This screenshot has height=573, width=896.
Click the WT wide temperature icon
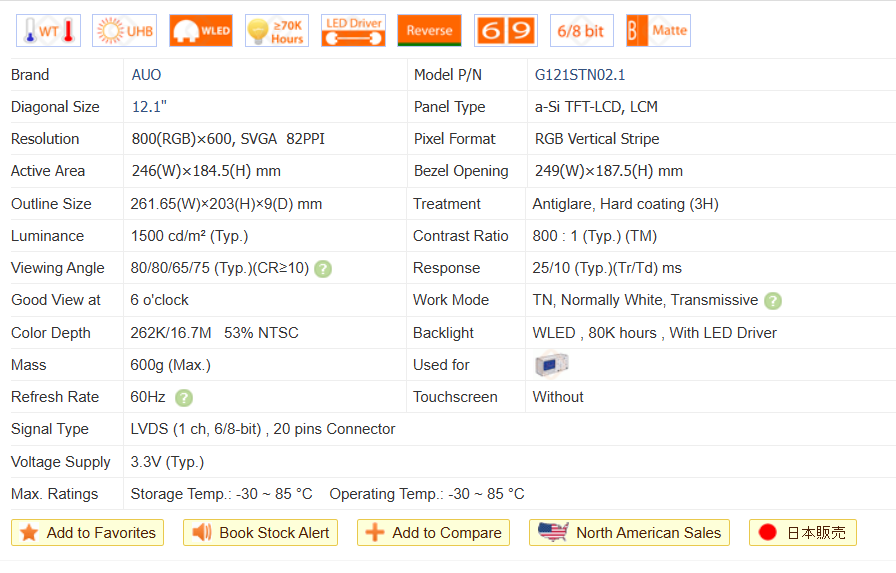click(48, 31)
